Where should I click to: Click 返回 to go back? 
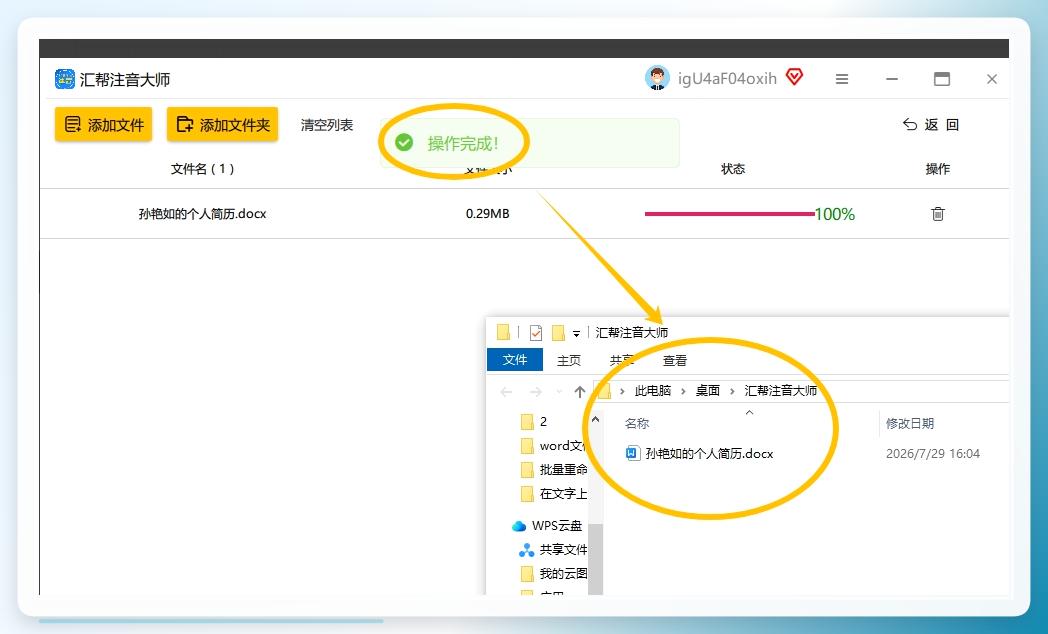tap(931, 124)
